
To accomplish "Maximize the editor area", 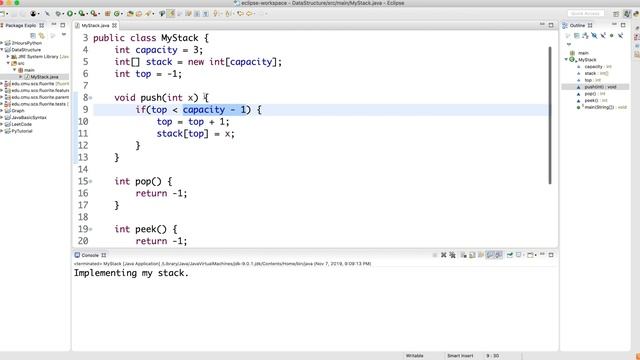I will click(551, 25).
